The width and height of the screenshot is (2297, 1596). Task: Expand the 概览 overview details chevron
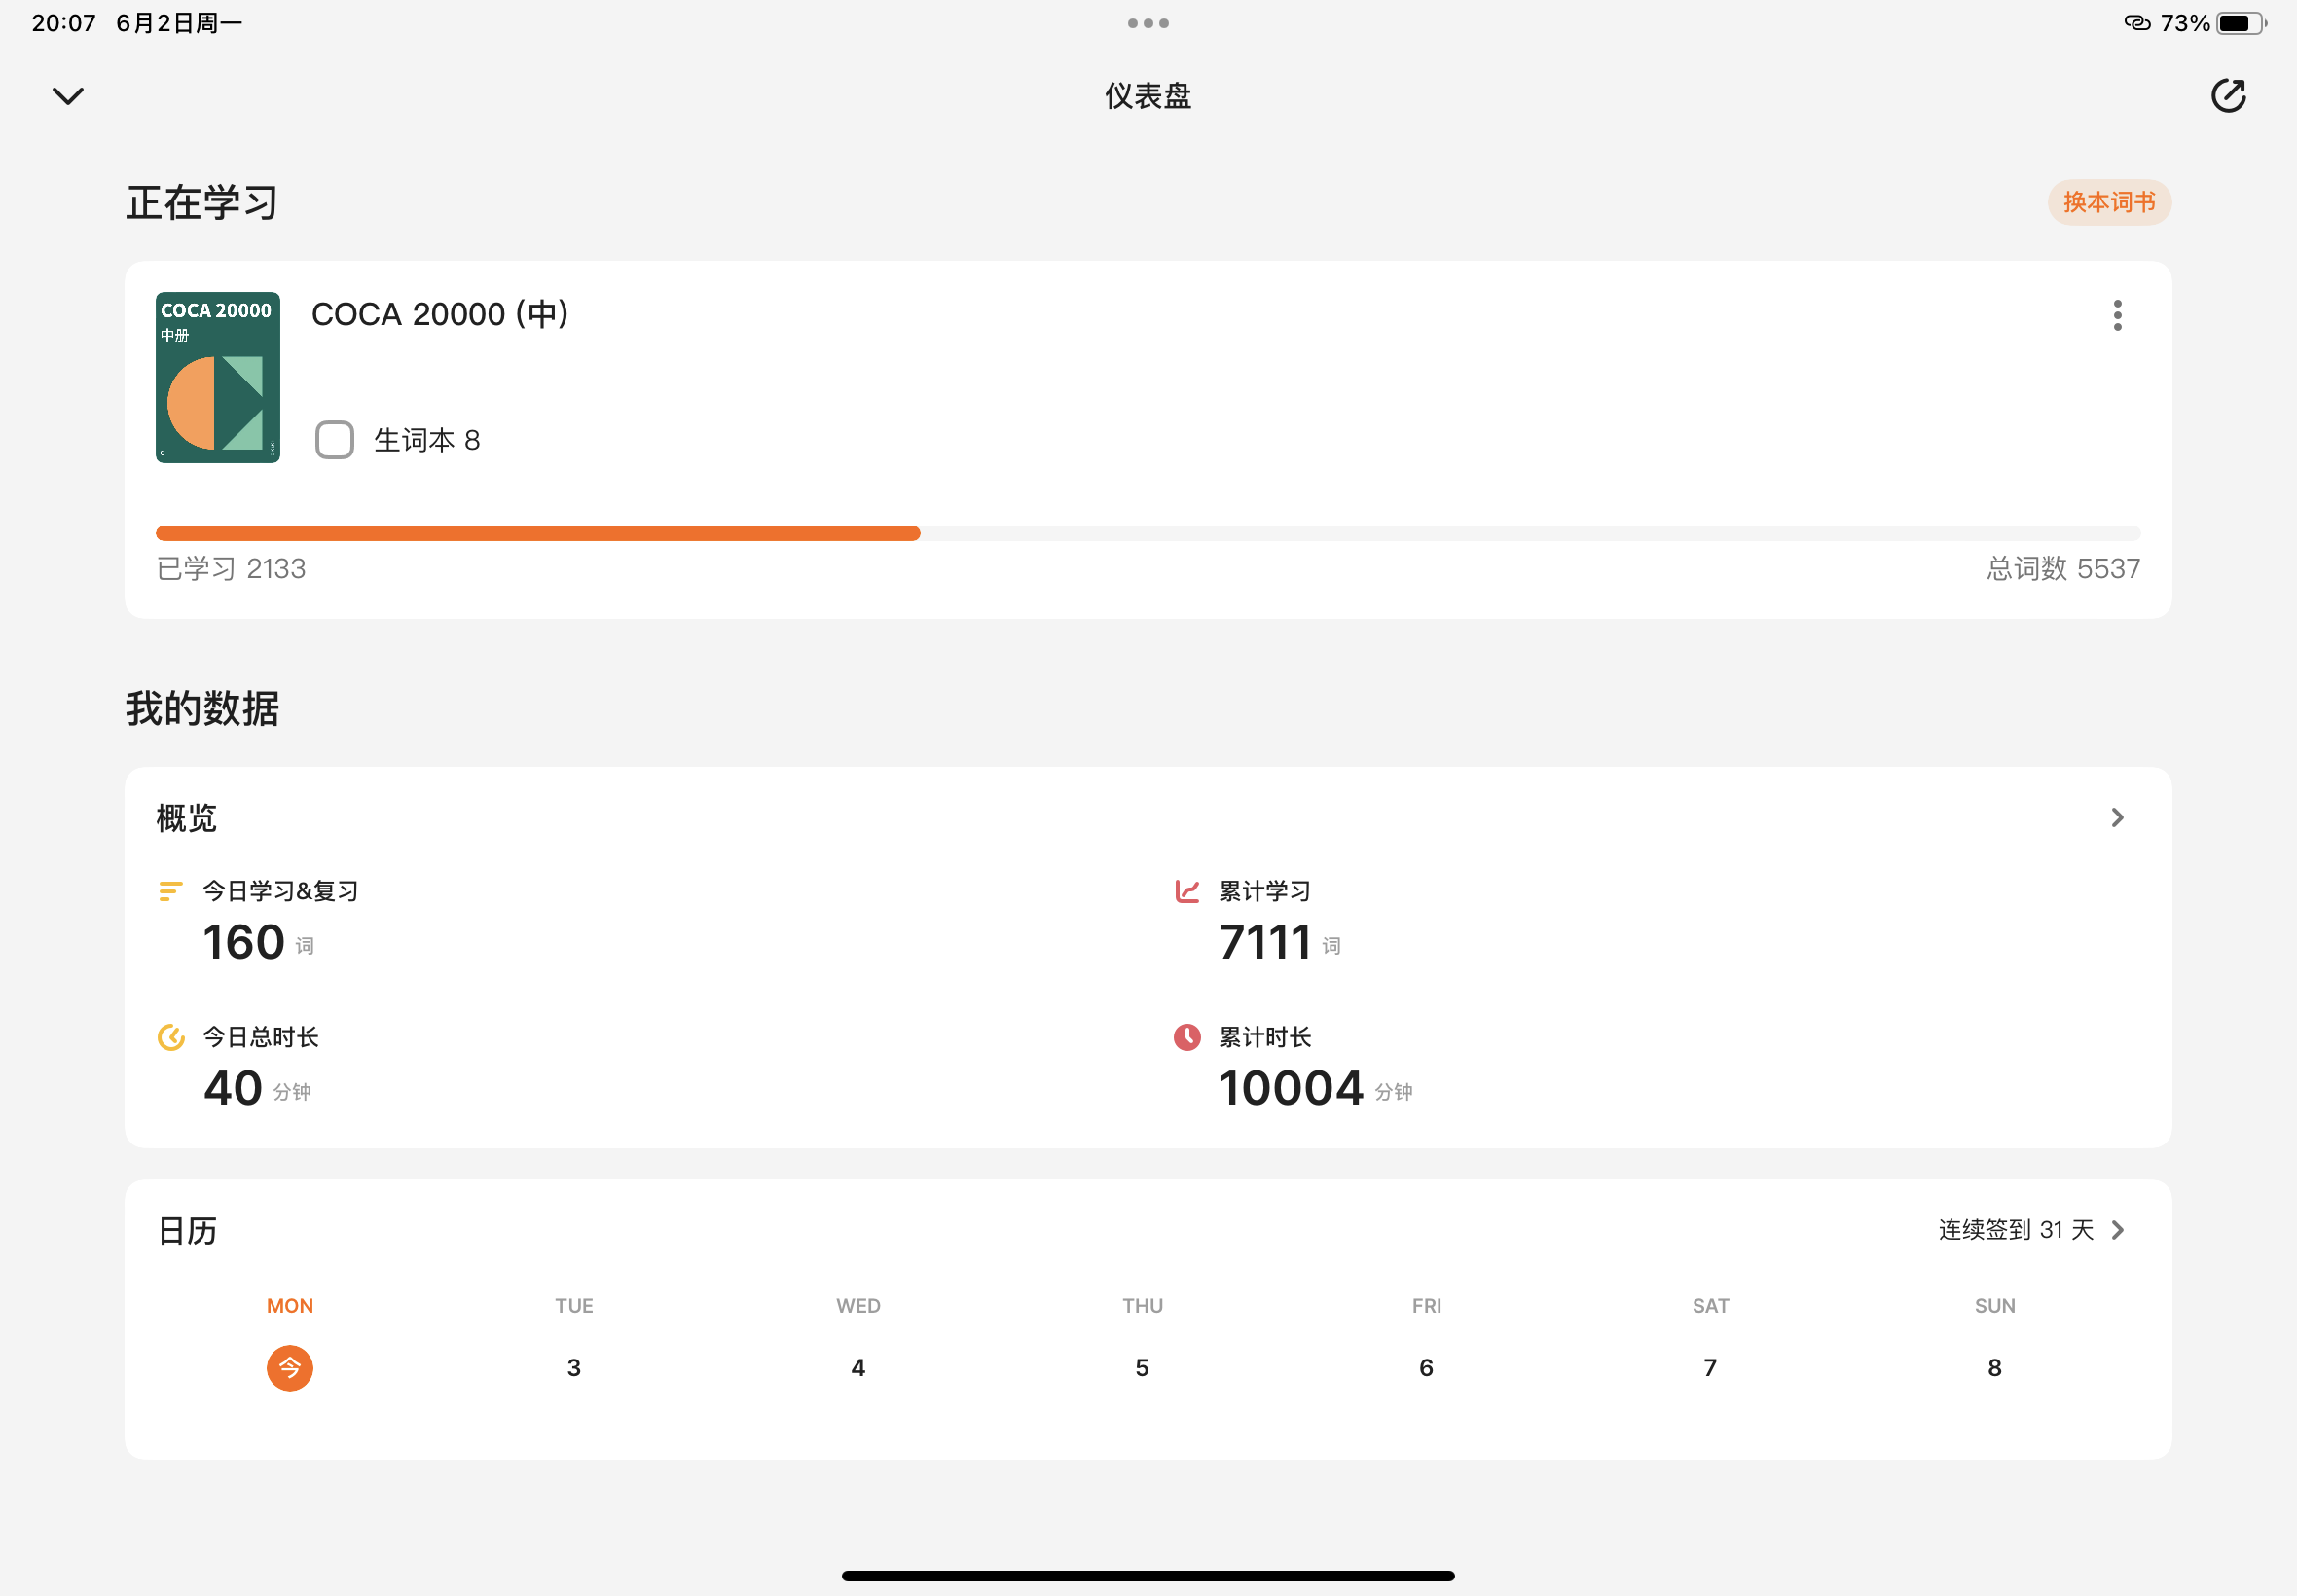coord(2116,818)
